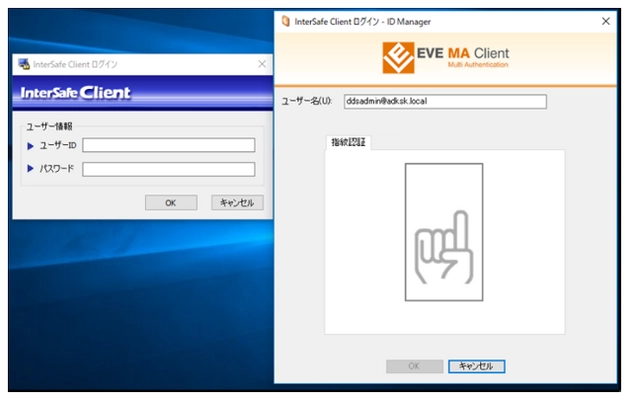The height and width of the screenshot is (400, 631).
Task: Click キャンセル in the ID Manager window
Action: (476, 366)
